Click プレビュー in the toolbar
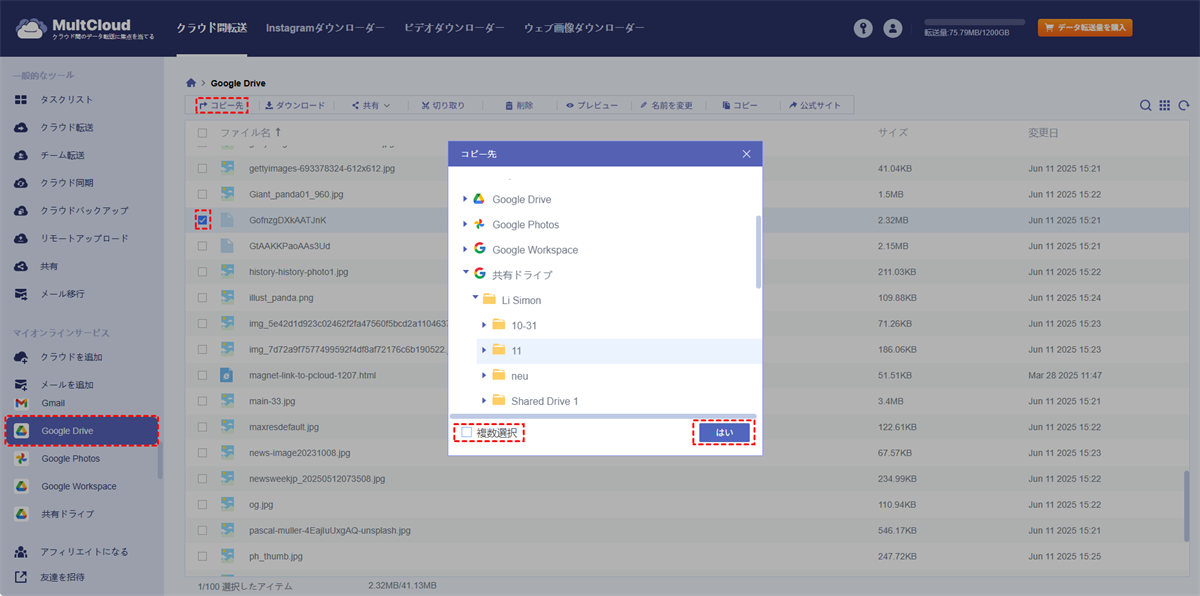The image size is (1200, 596). click(x=592, y=105)
